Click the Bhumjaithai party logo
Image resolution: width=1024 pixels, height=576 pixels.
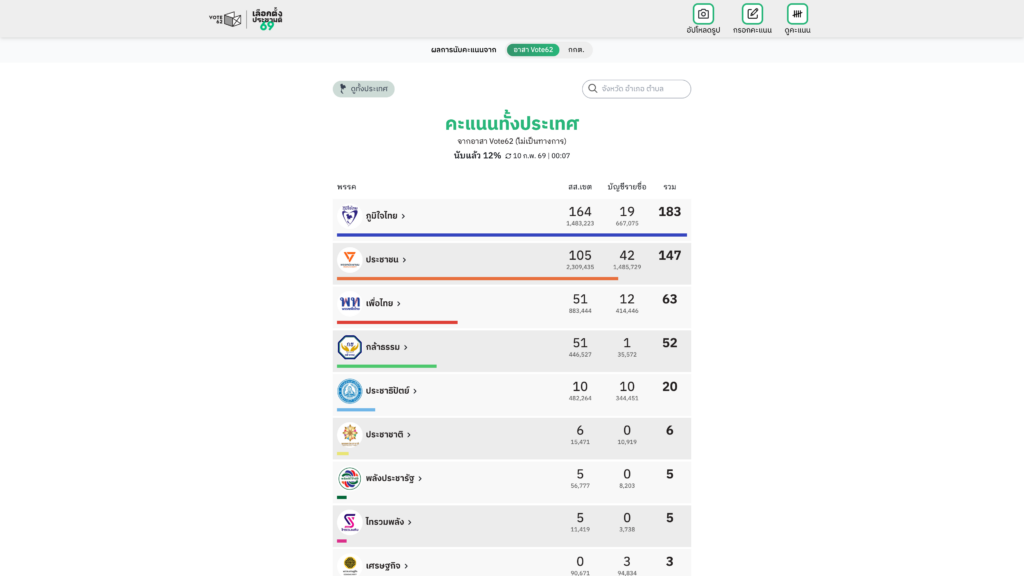349,215
